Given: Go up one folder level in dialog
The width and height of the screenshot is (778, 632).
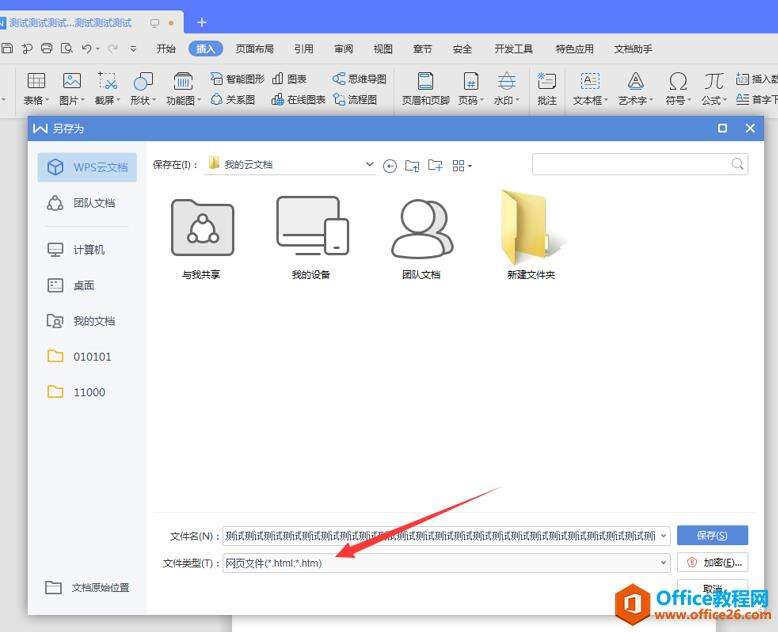Looking at the screenshot, I should [x=412, y=165].
